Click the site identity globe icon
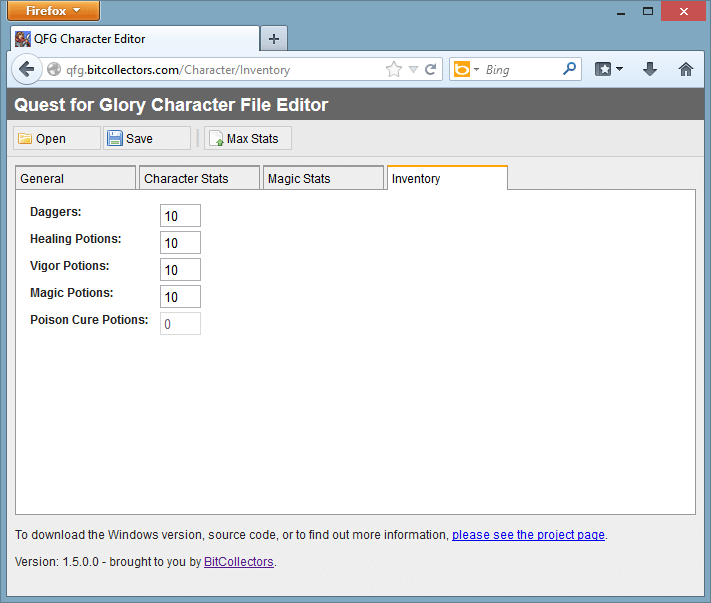Image resolution: width=711 pixels, height=603 pixels. [54, 69]
